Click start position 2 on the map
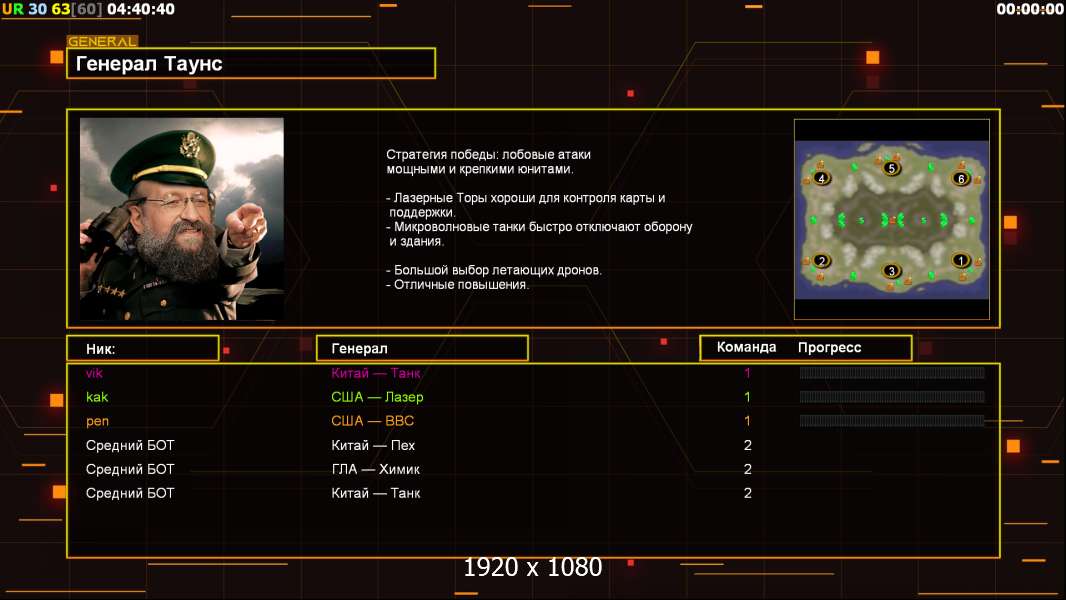Viewport: 1066px width, 600px height. click(x=822, y=261)
